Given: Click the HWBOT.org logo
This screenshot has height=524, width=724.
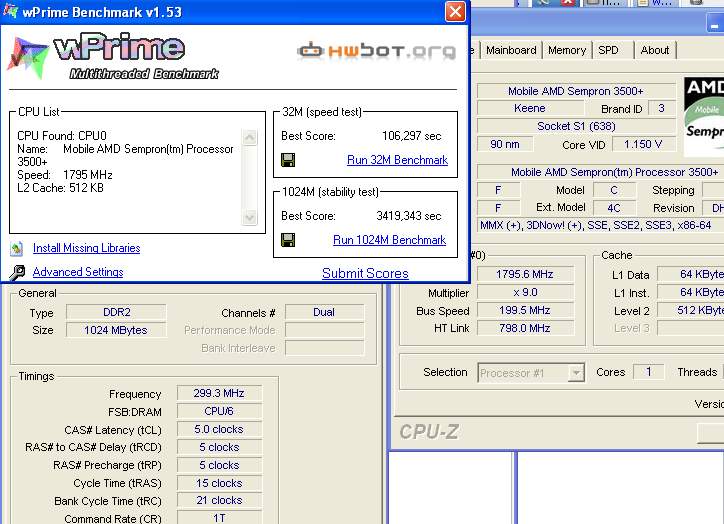Looking at the screenshot, I should [x=376, y=50].
